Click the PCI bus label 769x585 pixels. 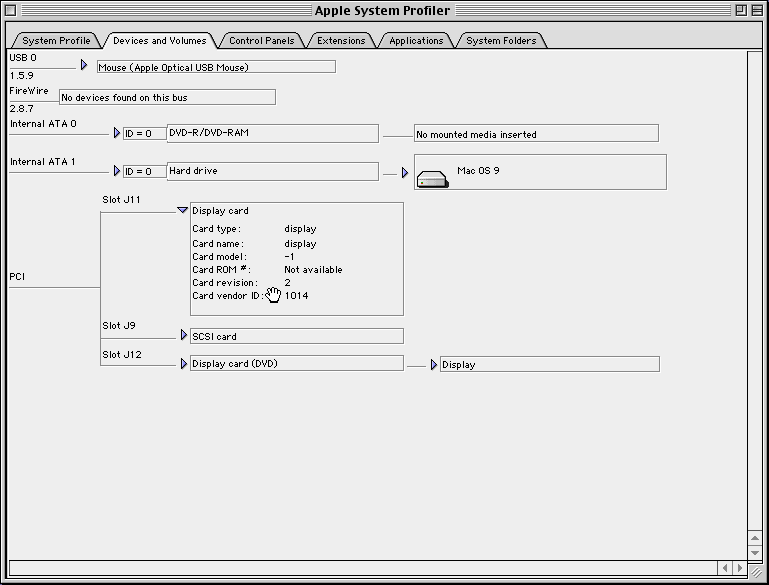pyautogui.click(x=17, y=277)
